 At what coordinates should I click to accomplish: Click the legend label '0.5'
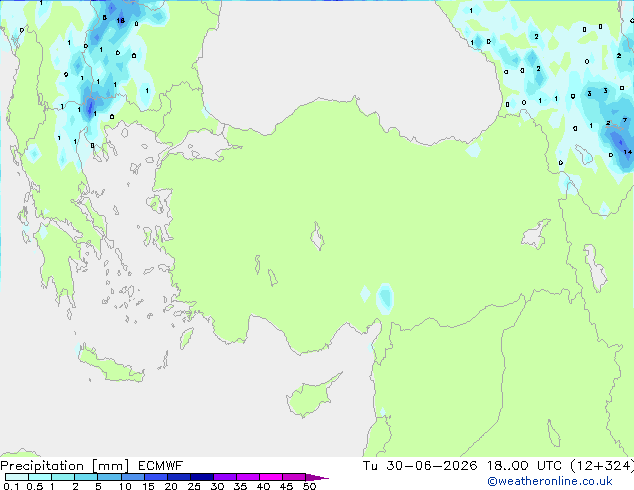coord(35,486)
